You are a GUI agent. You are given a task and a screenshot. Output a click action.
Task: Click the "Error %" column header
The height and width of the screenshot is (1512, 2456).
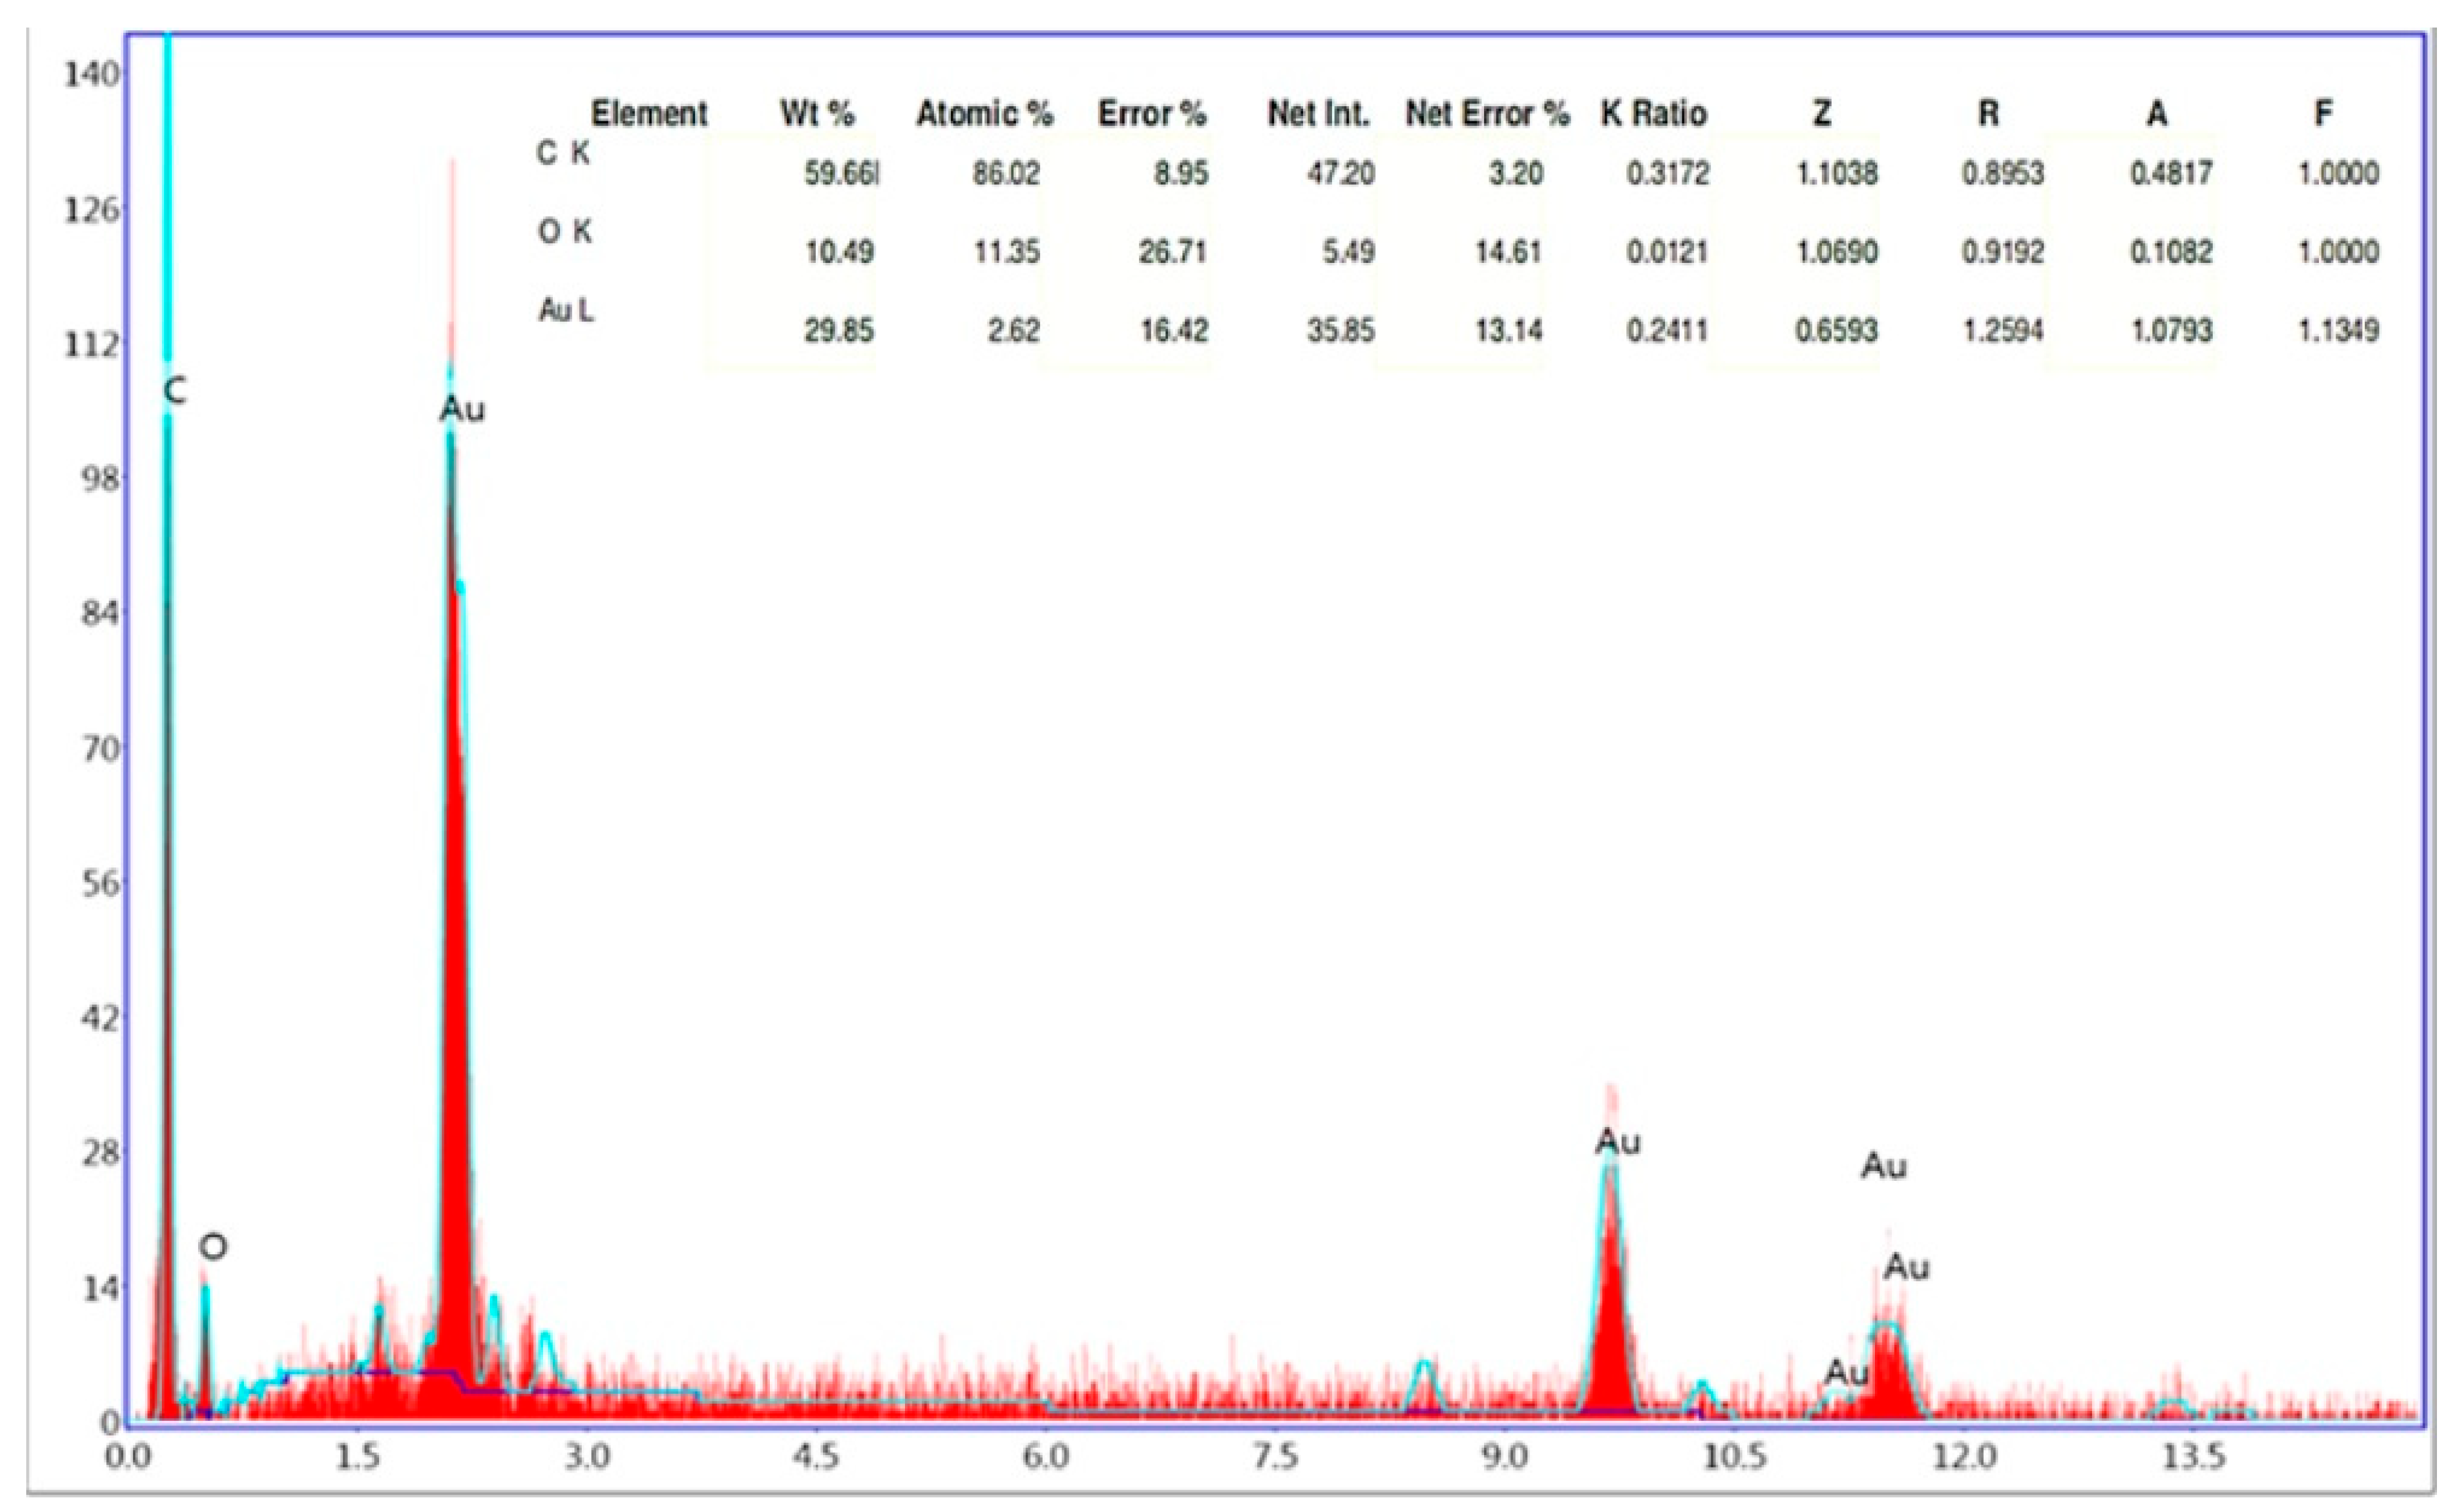pos(1152,114)
